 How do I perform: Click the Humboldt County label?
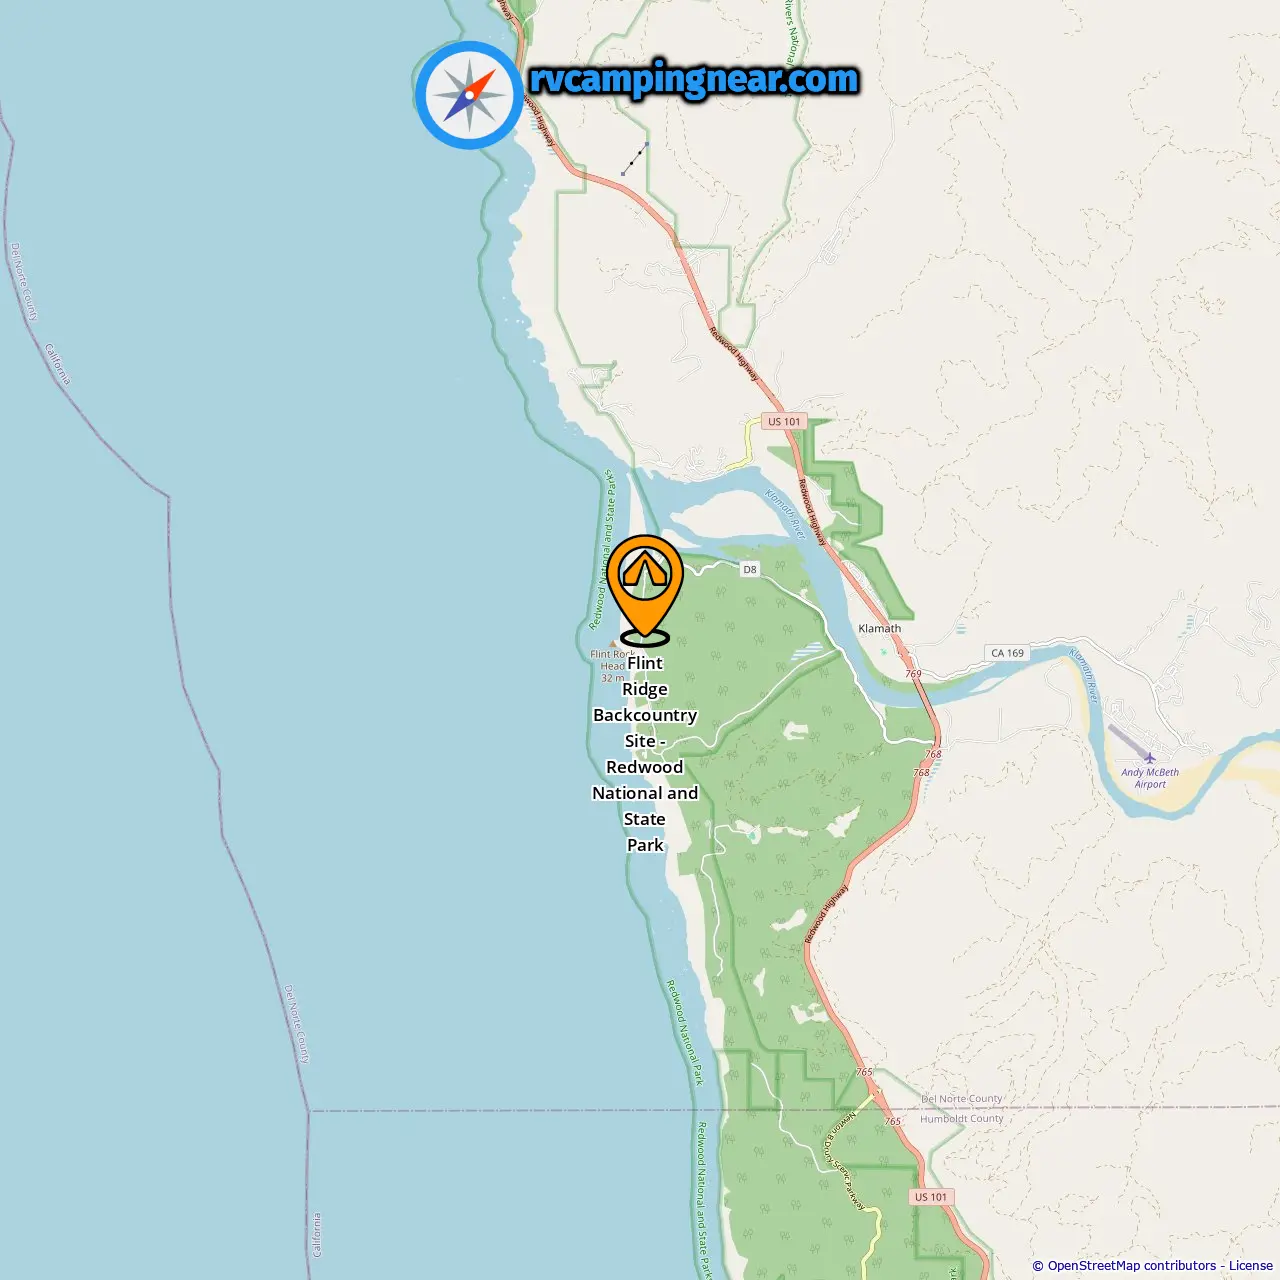click(962, 1118)
